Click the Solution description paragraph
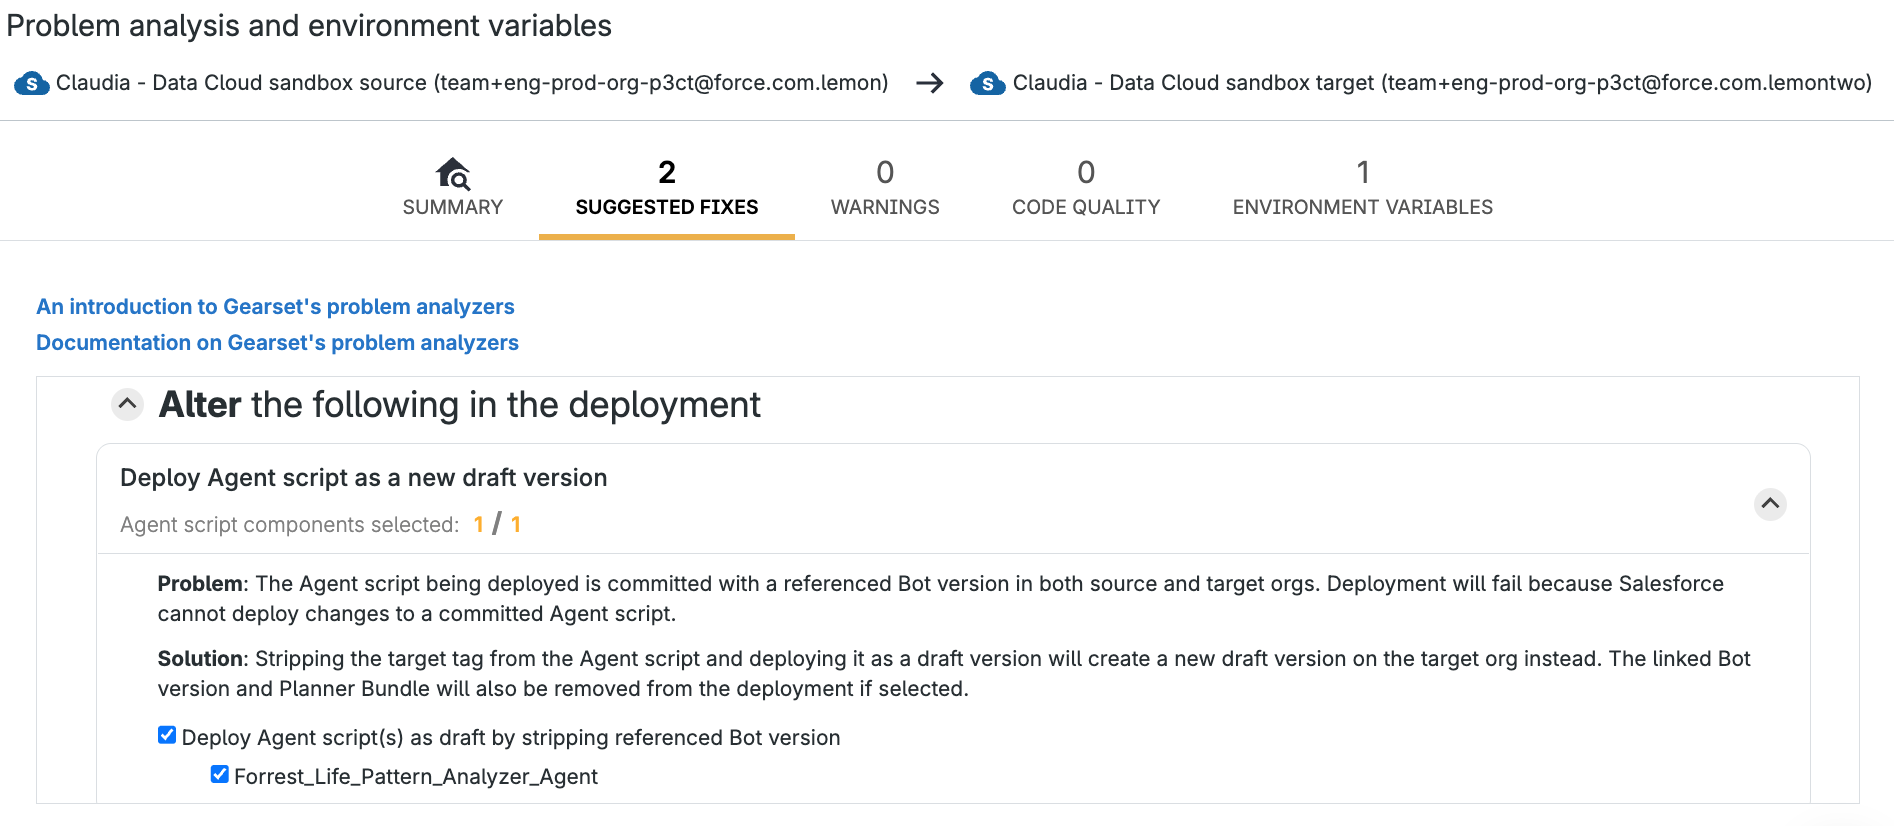The height and width of the screenshot is (826, 1894). coord(954,674)
